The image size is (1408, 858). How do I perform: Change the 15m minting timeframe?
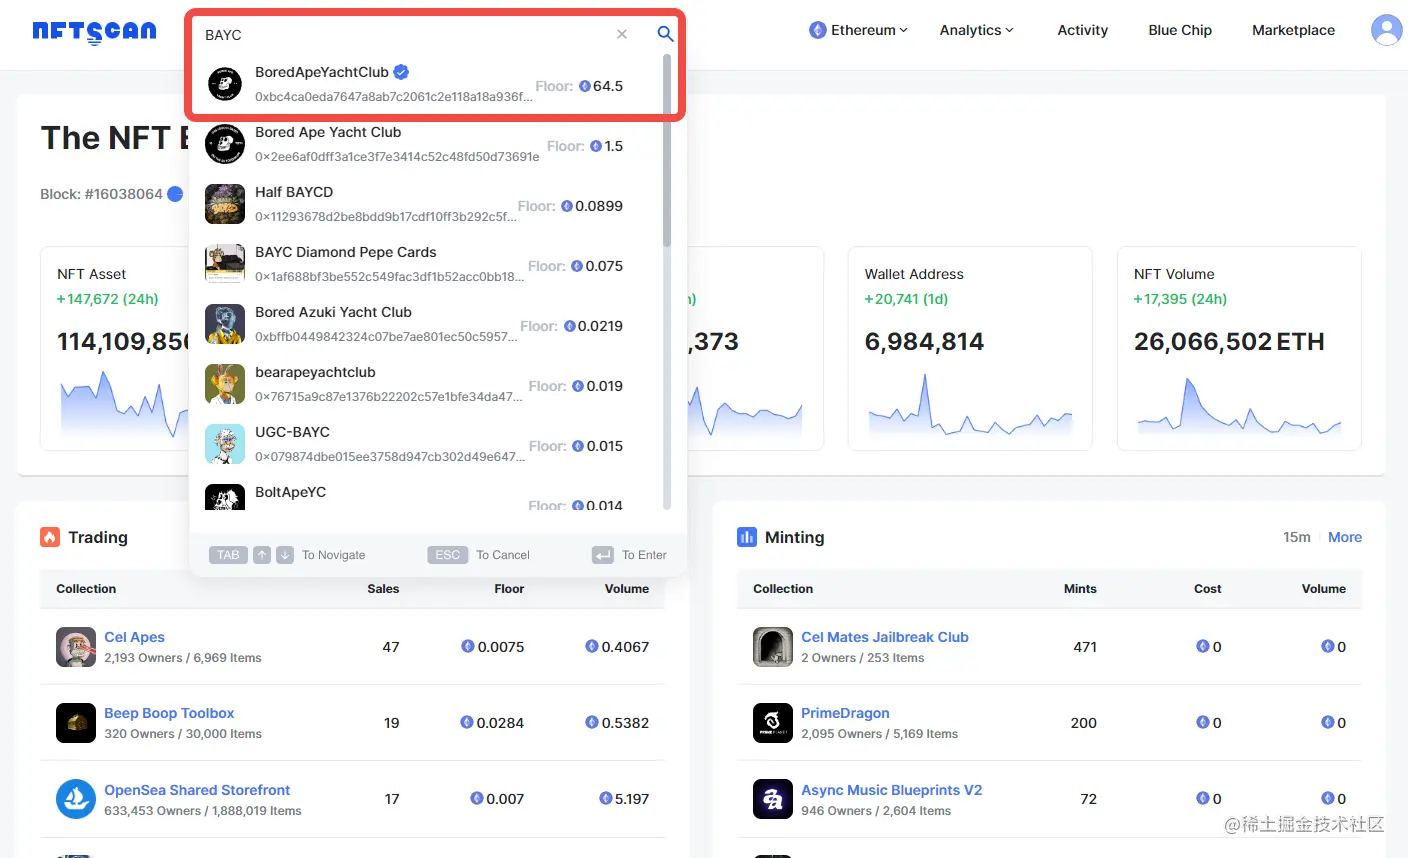pyautogui.click(x=1297, y=537)
